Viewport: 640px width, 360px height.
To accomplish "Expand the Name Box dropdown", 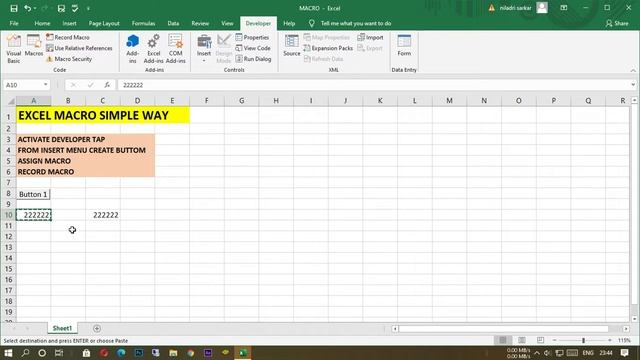I will tap(45, 85).
